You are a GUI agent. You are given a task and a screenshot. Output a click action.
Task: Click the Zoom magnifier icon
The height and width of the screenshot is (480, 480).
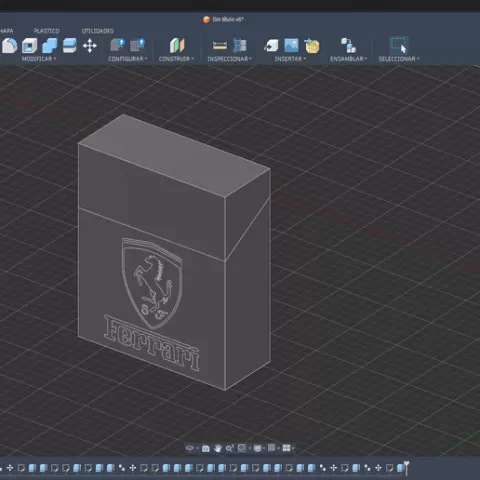pyautogui.click(x=229, y=448)
